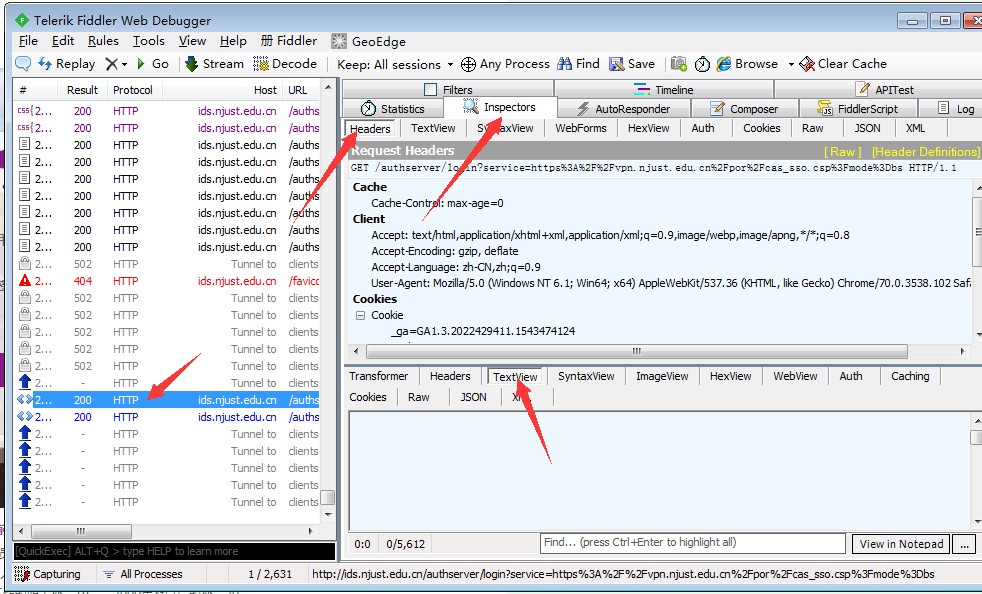Toggle Stream mode

click(x=214, y=63)
